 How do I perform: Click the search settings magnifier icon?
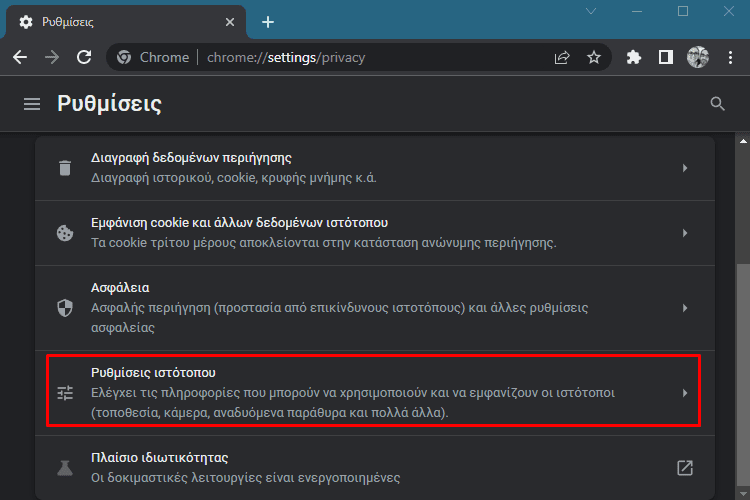717,104
